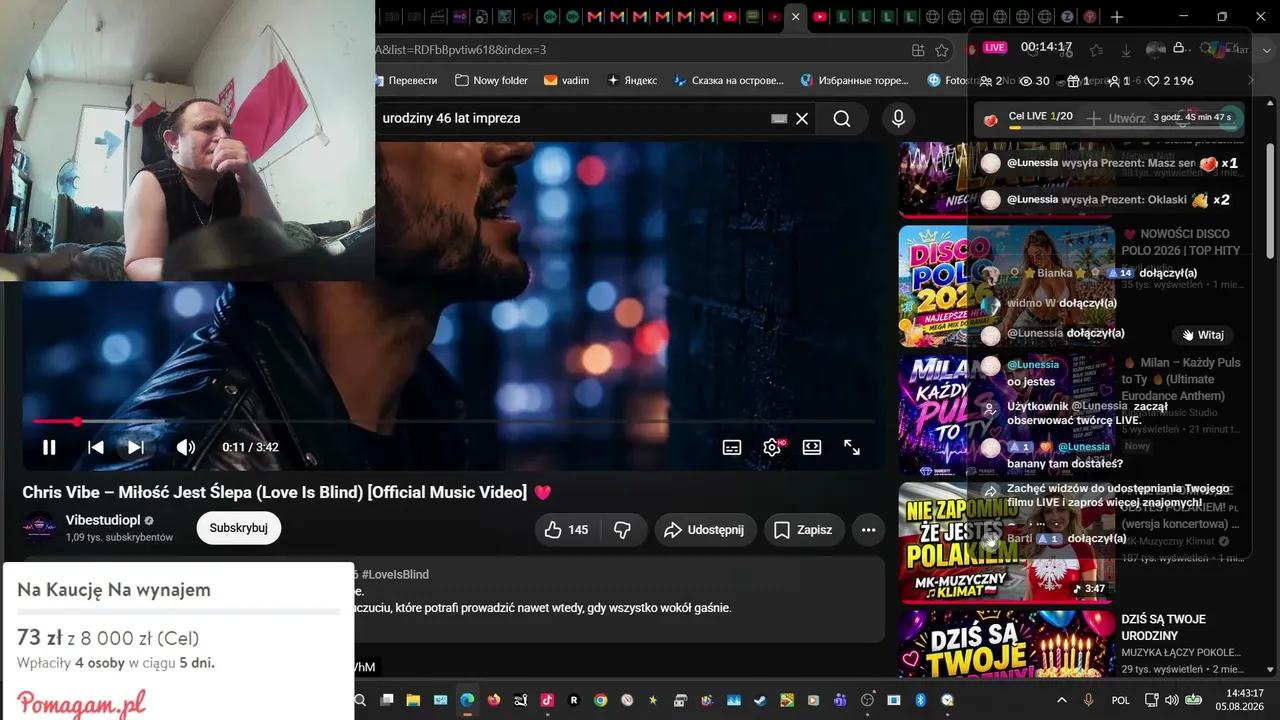
Task: Open the Яндекс bookmark
Action: [630, 80]
